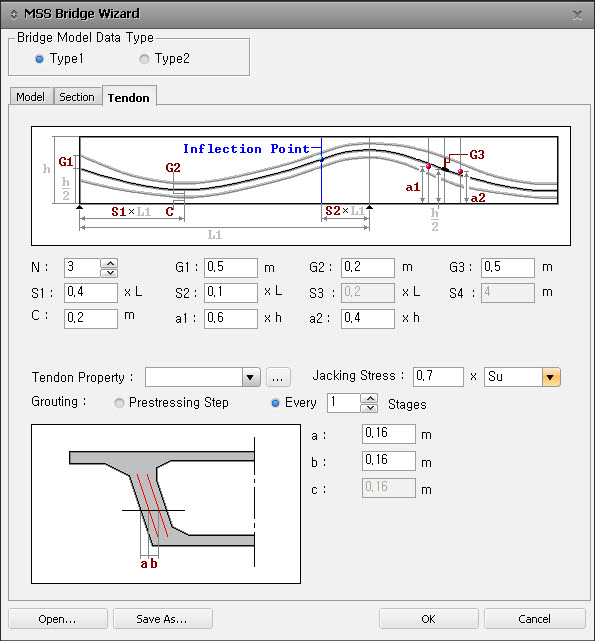The height and width of the screenshot is (641, 595).
Task: Click the disabled S3 input field
Action: tap(368, 293)
